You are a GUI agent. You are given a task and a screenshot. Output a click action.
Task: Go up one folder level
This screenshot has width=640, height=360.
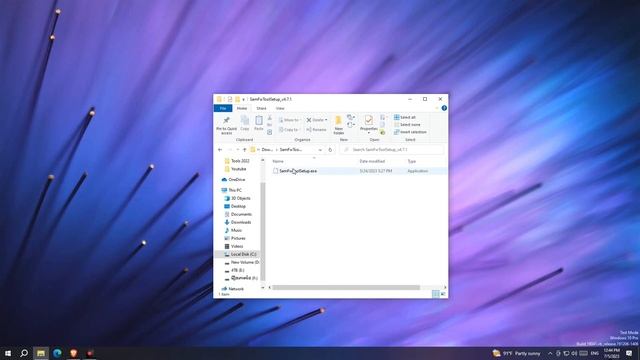(x=244, y=150)
